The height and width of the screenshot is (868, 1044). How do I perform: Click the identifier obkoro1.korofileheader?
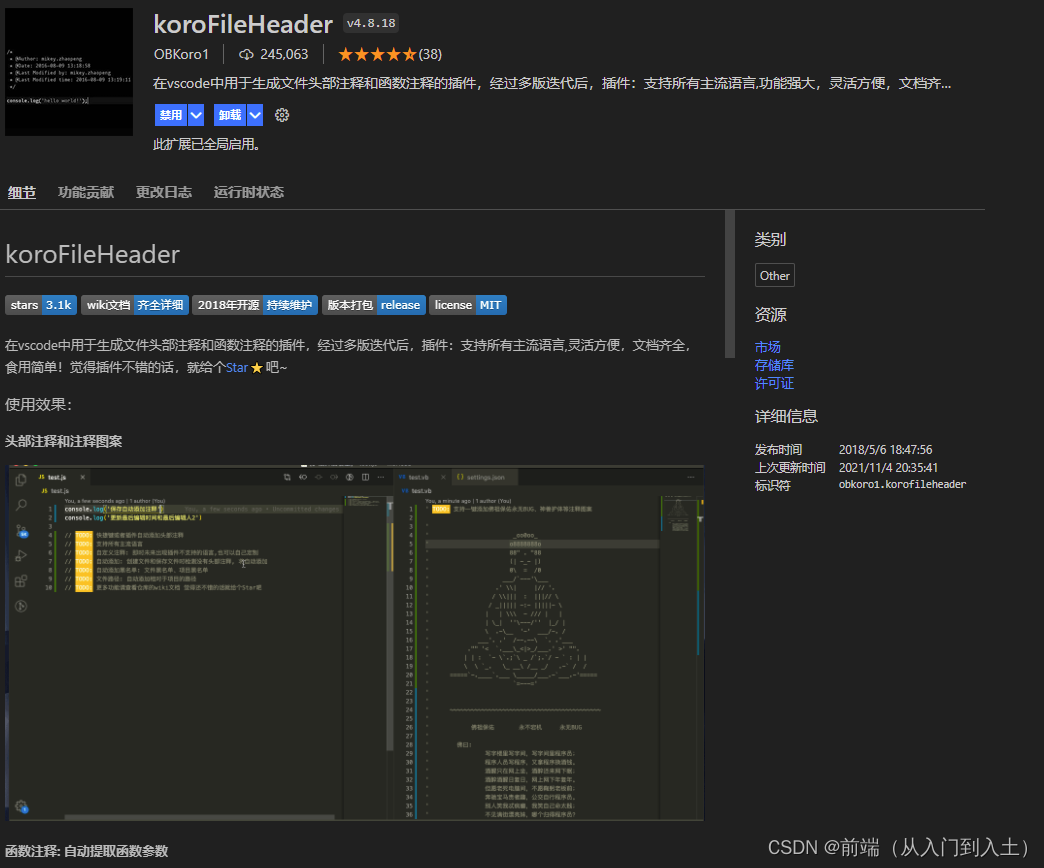pyautogui.click(x=902, y=485)
